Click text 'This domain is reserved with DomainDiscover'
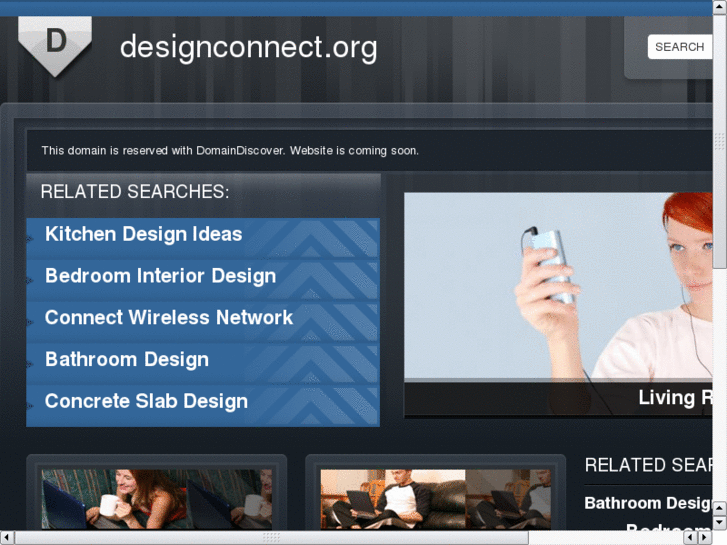 [x=163, y=151]
